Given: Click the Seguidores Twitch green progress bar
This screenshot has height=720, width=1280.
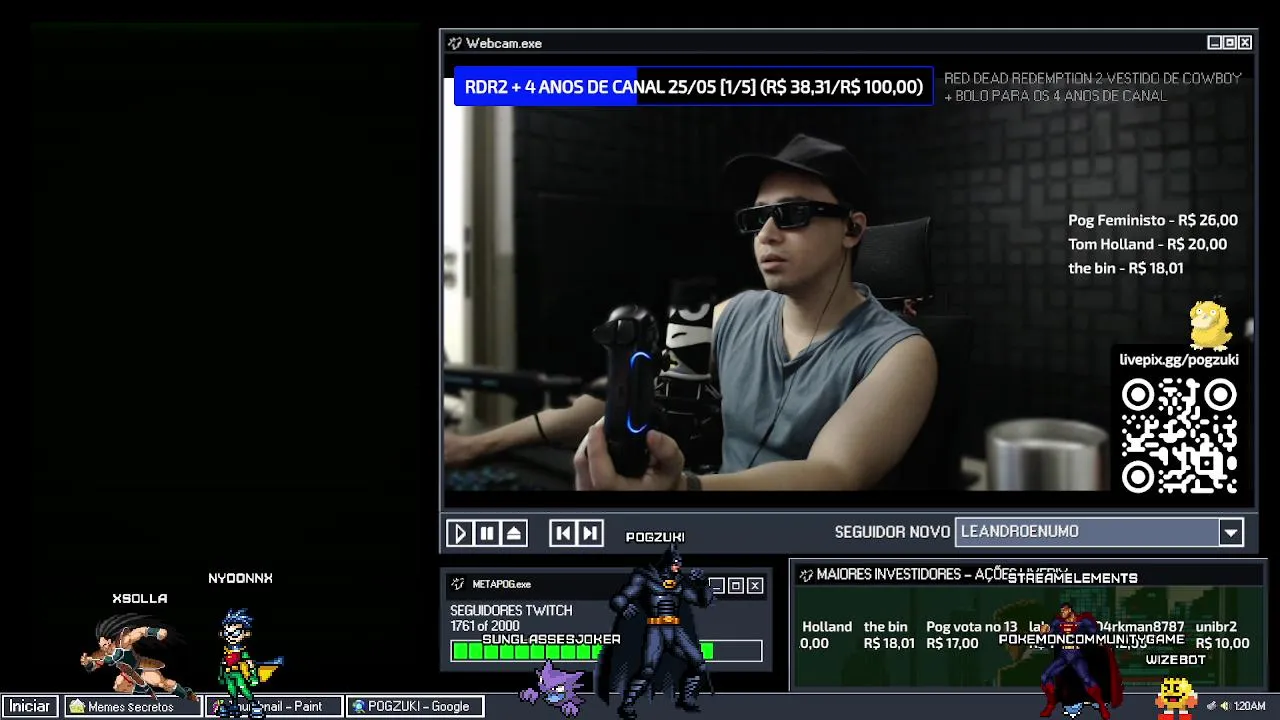Looking at the screenshot, I should 606,652.
